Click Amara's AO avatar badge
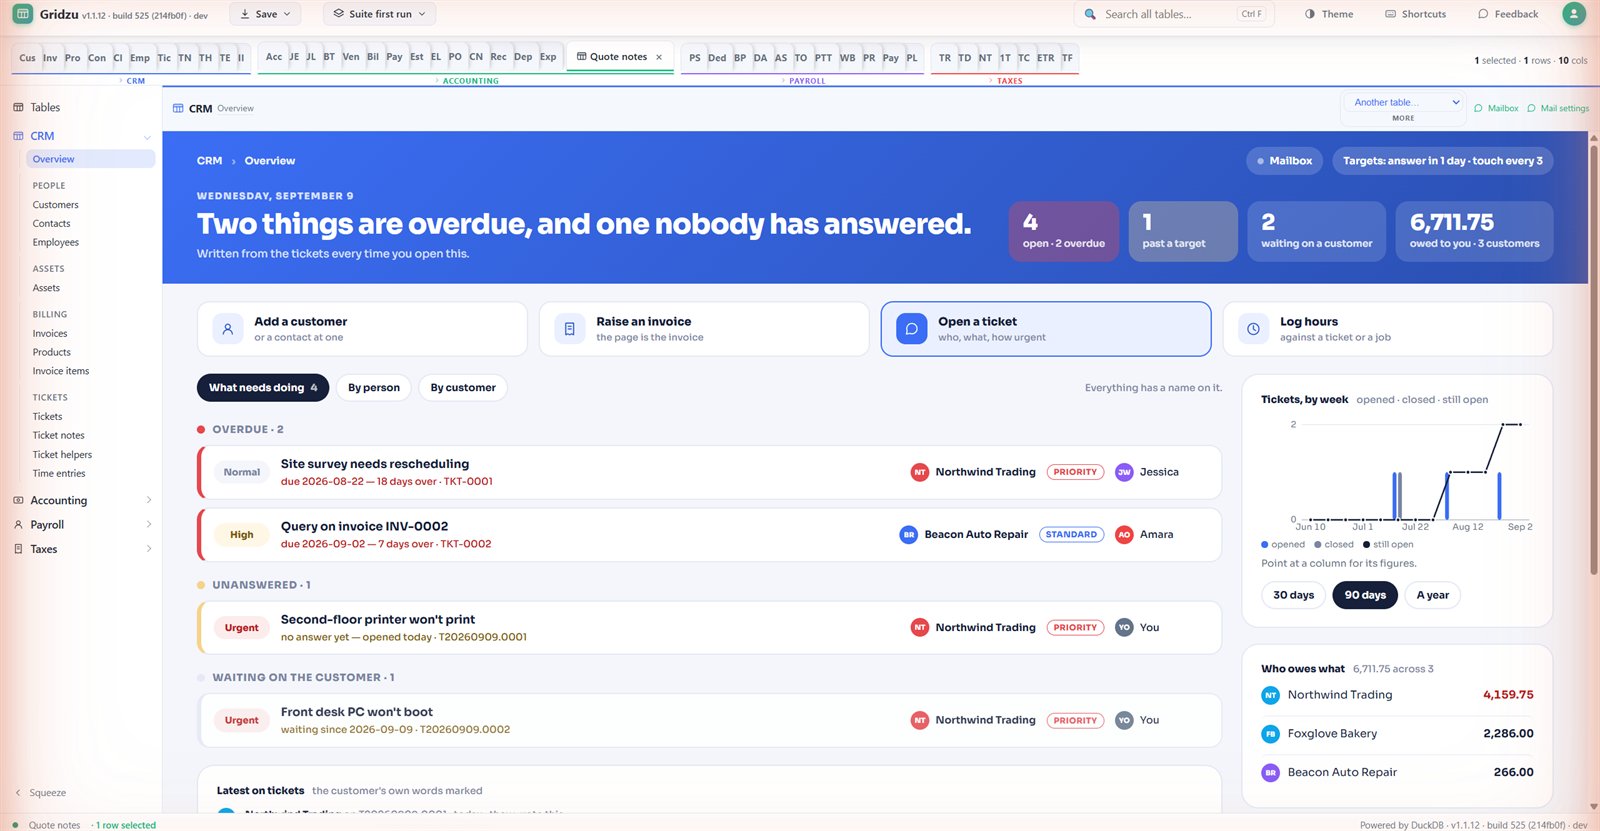The width and height of the screenshot is (1600, 831). click(1124, 535)
